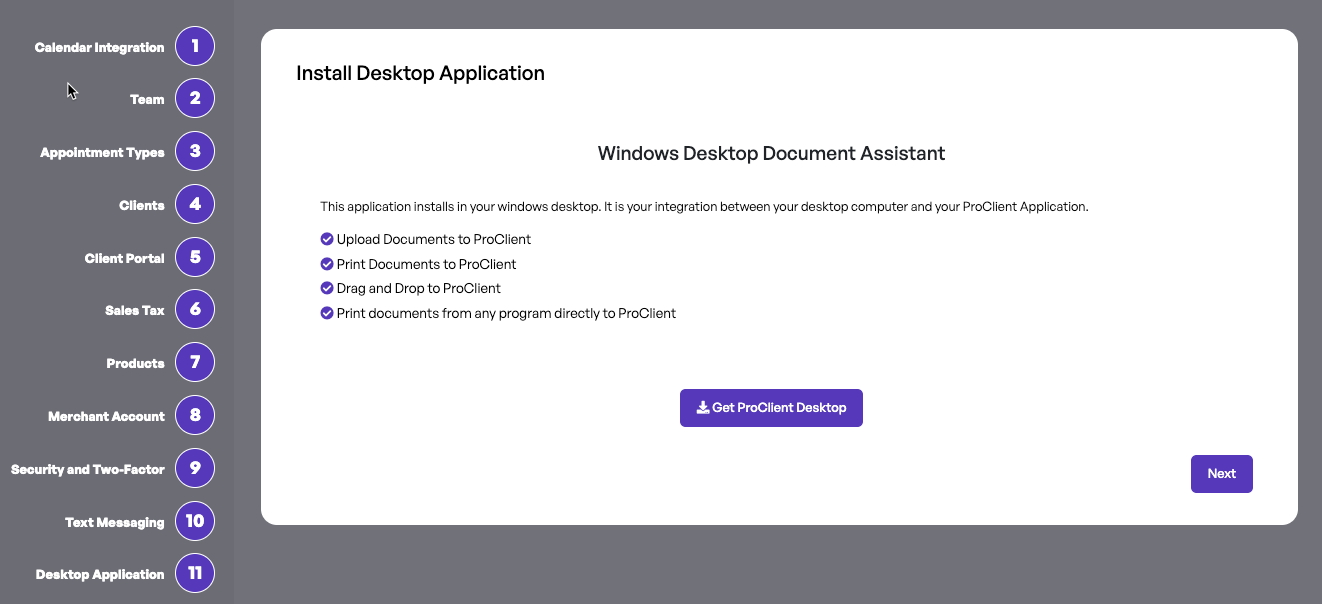Screen dimensions: 1322x604
Task: Go to step 1 circle, Calendar Integration
Action: point(195,46)
